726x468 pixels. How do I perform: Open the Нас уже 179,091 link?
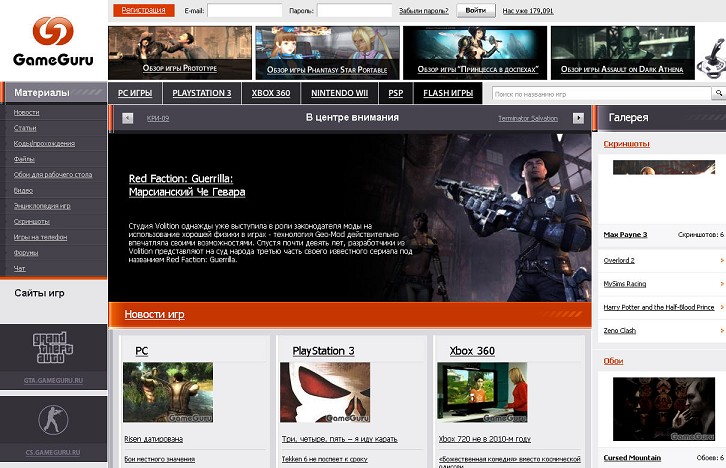tap(528, 11)
